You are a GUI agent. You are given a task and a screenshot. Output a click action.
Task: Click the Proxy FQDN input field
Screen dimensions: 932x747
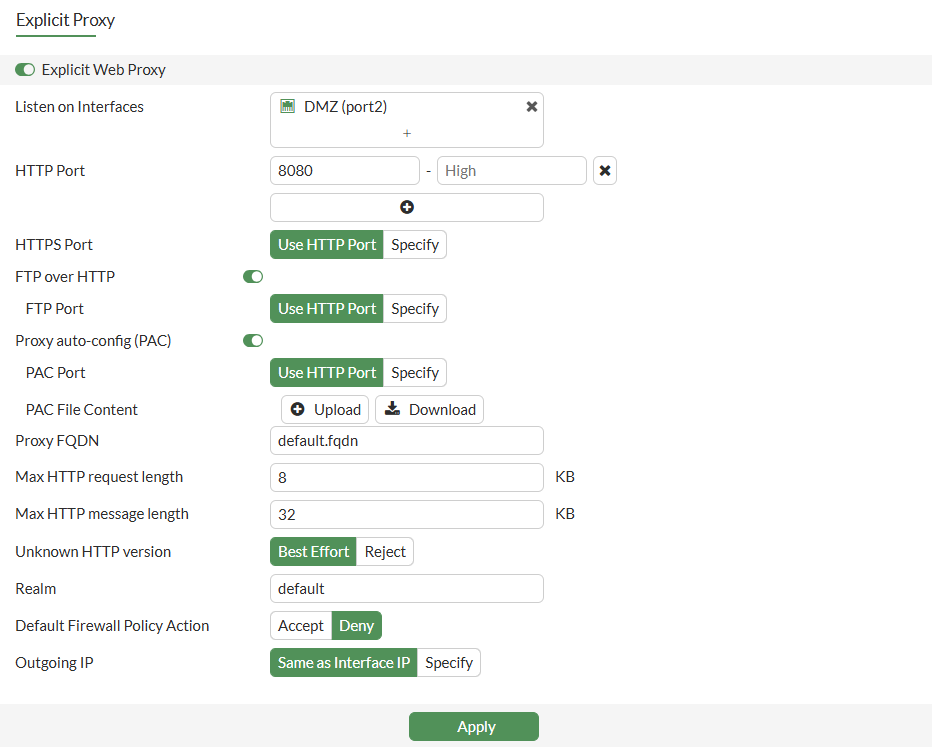[407, 441]
